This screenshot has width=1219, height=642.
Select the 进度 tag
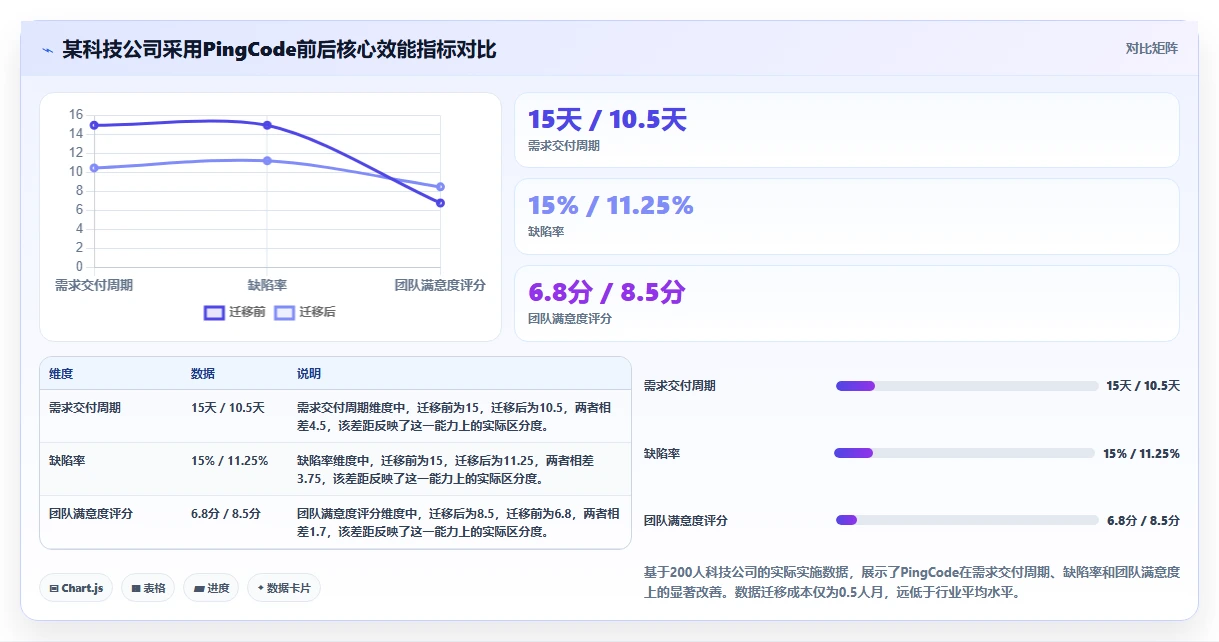coord(211,588)
